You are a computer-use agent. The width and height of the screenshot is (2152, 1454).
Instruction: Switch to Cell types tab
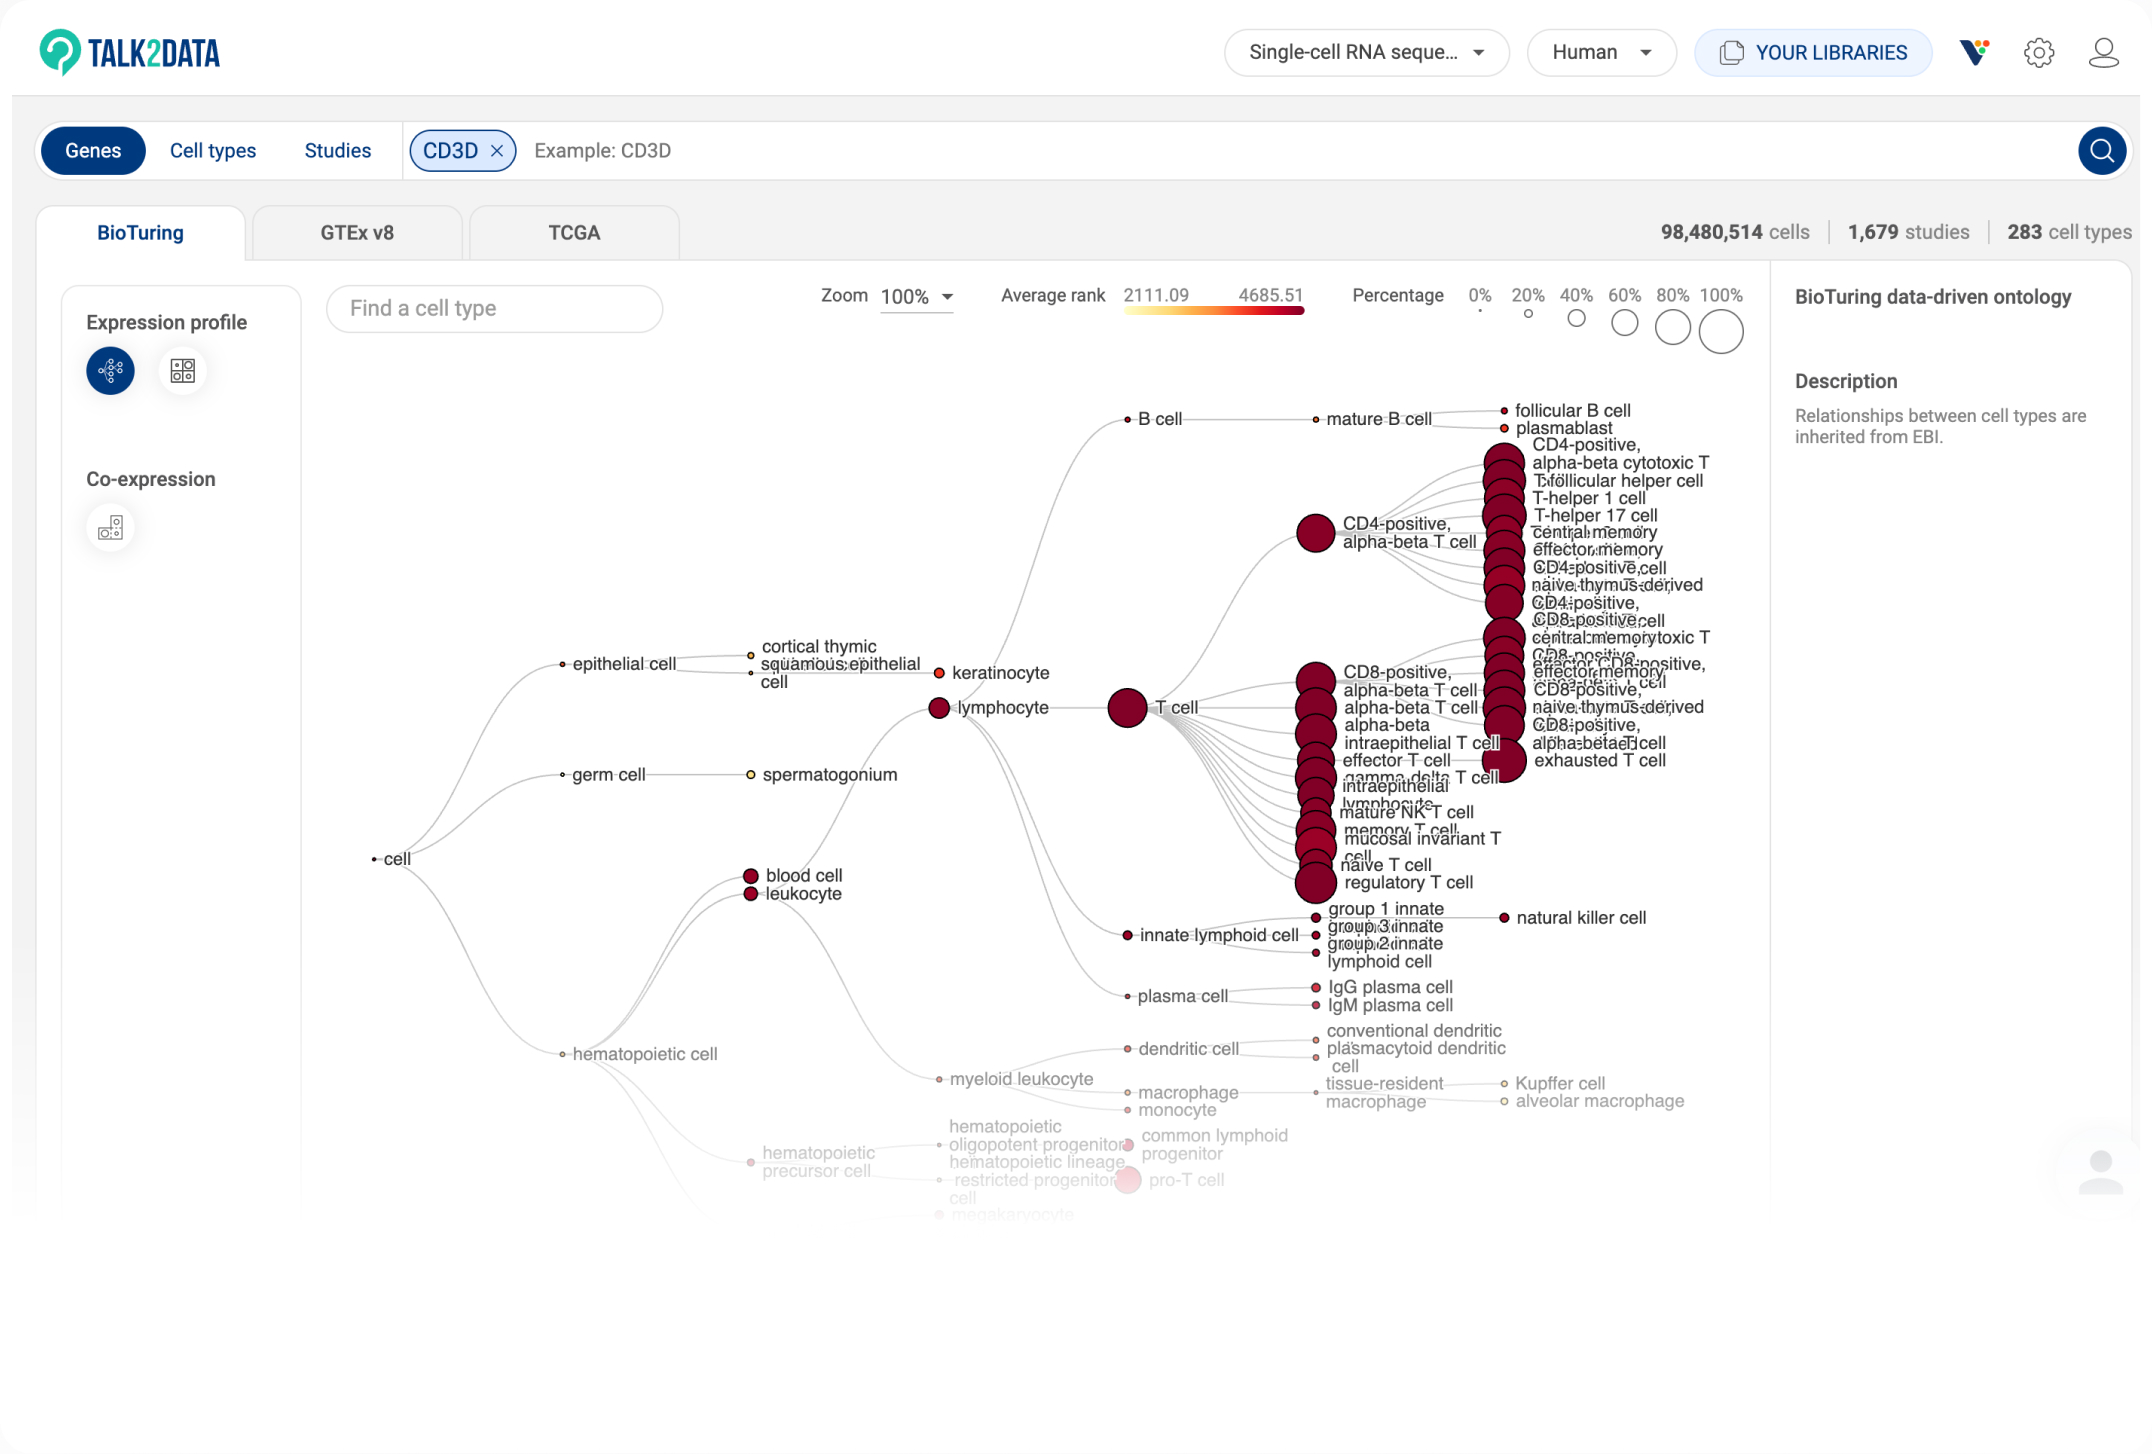[213, 151]
